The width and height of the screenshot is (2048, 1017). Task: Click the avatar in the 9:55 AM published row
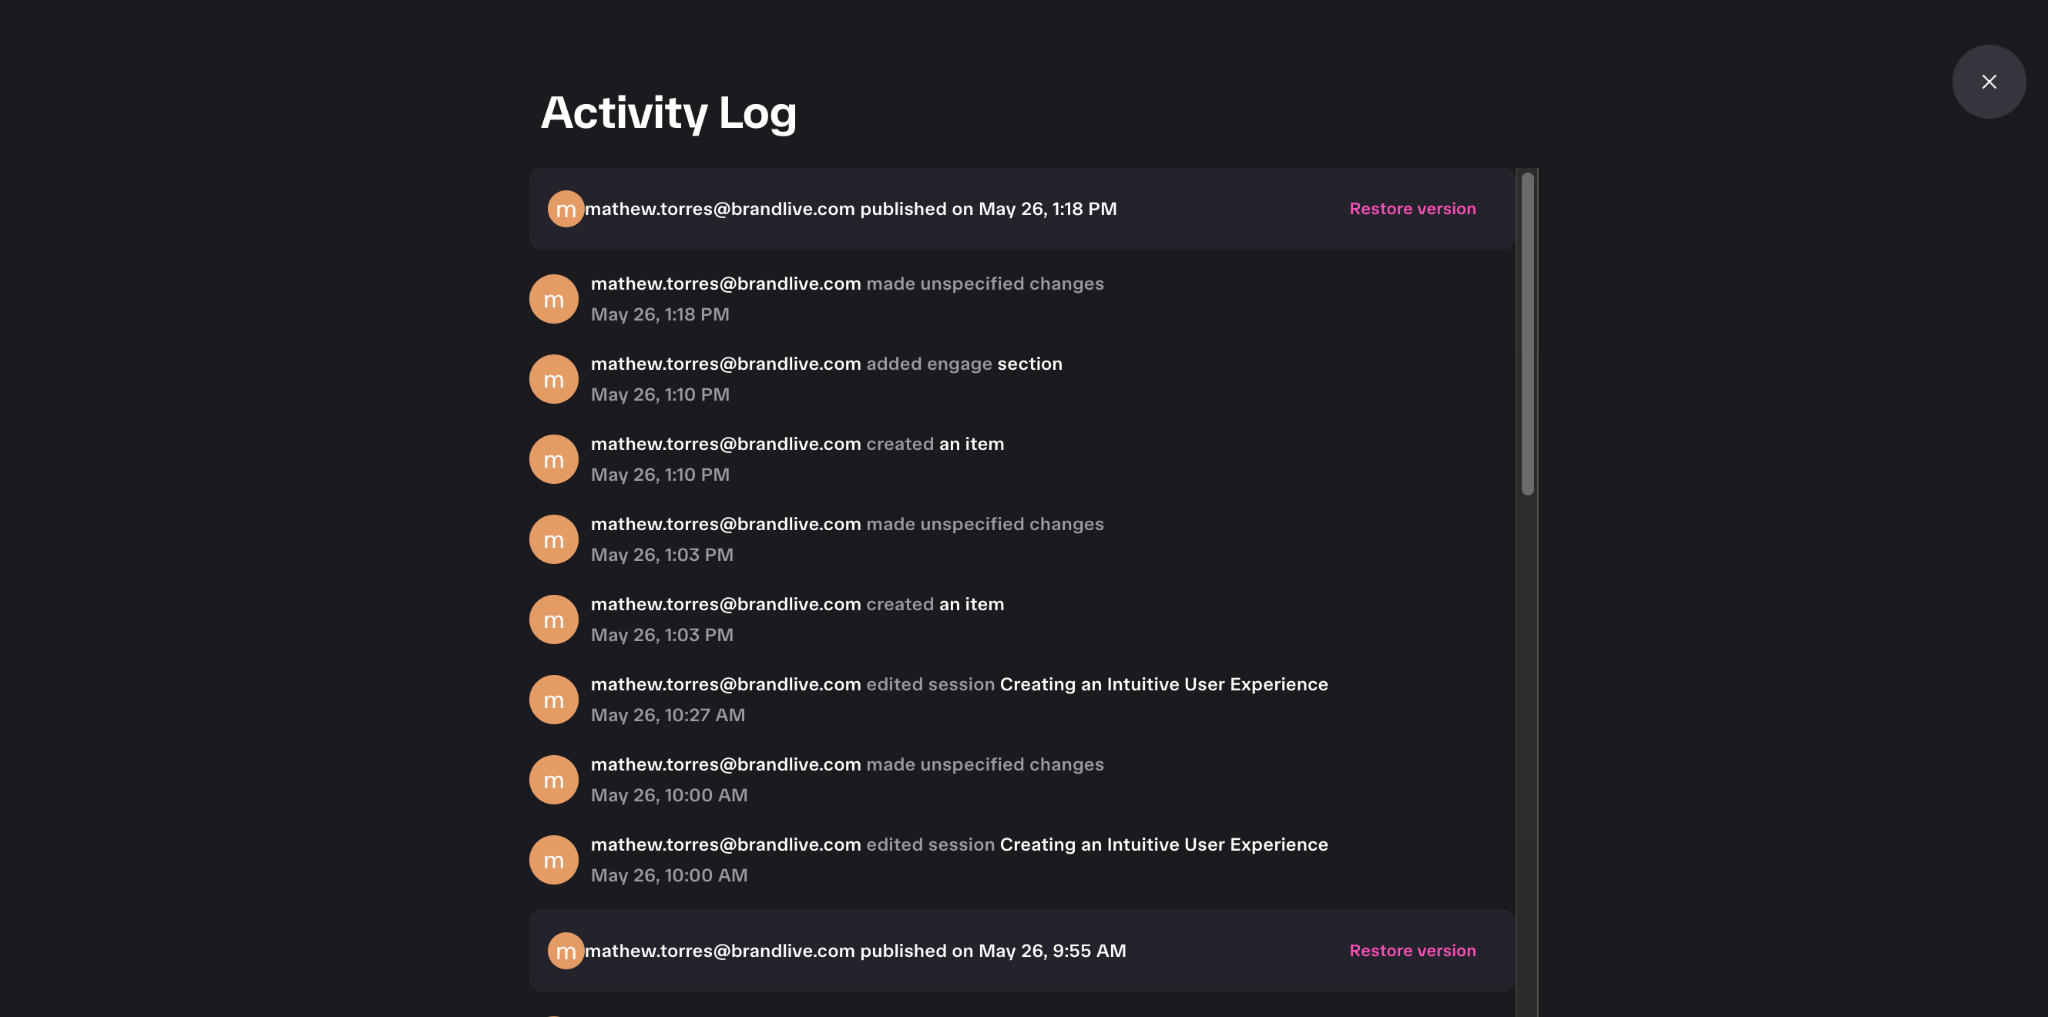click(x=566, y=951)
